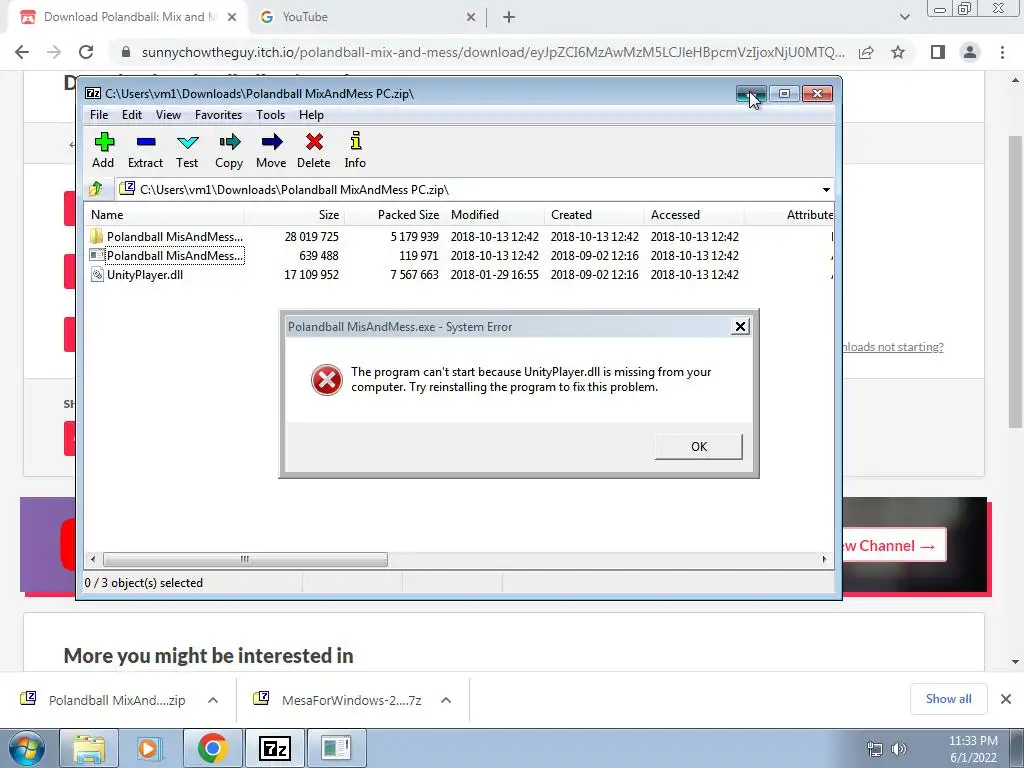Click the 28 019 725 size value
Viewport: 1024px width, 768px height.
[312, 236]
